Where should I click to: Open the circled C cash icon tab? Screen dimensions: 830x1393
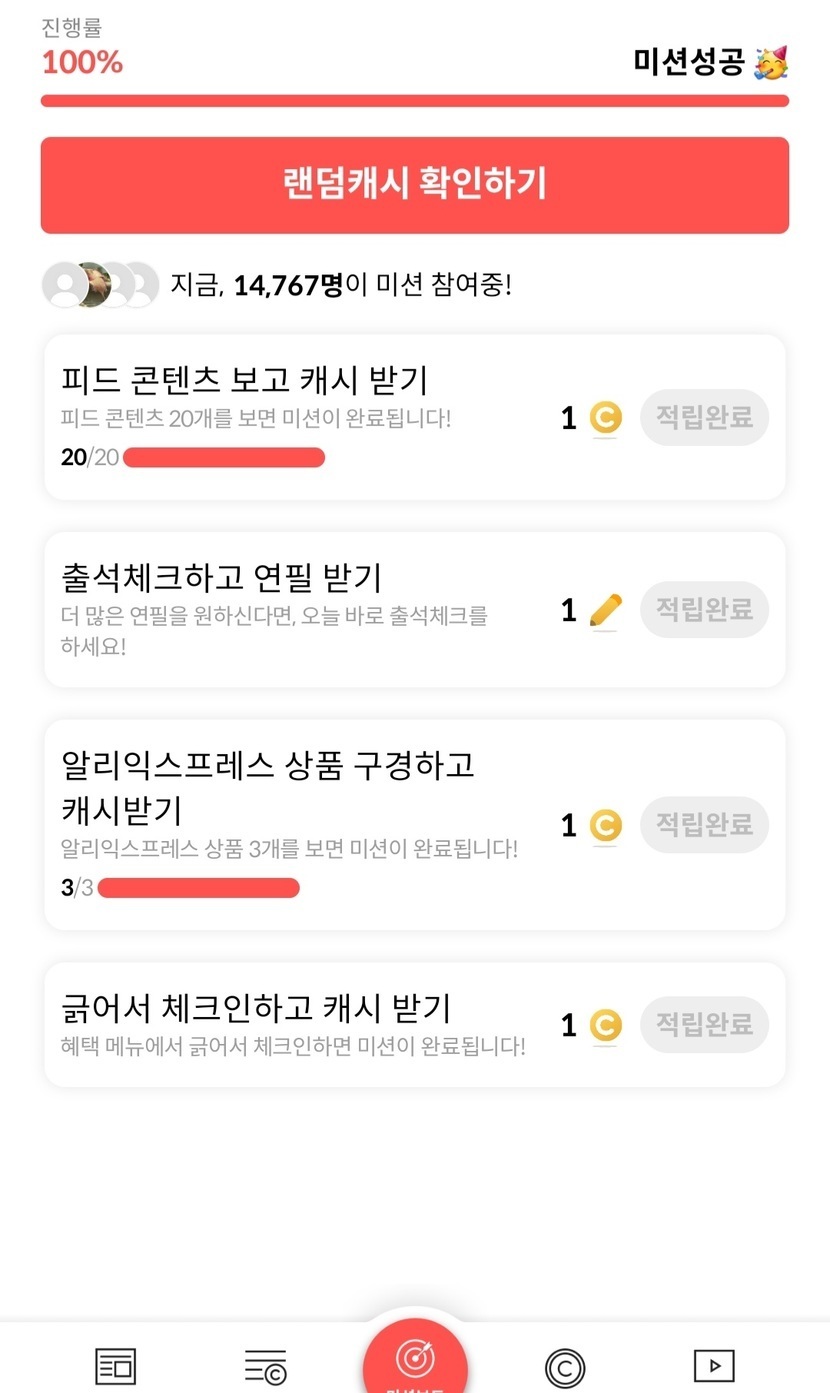point(565,1367)
